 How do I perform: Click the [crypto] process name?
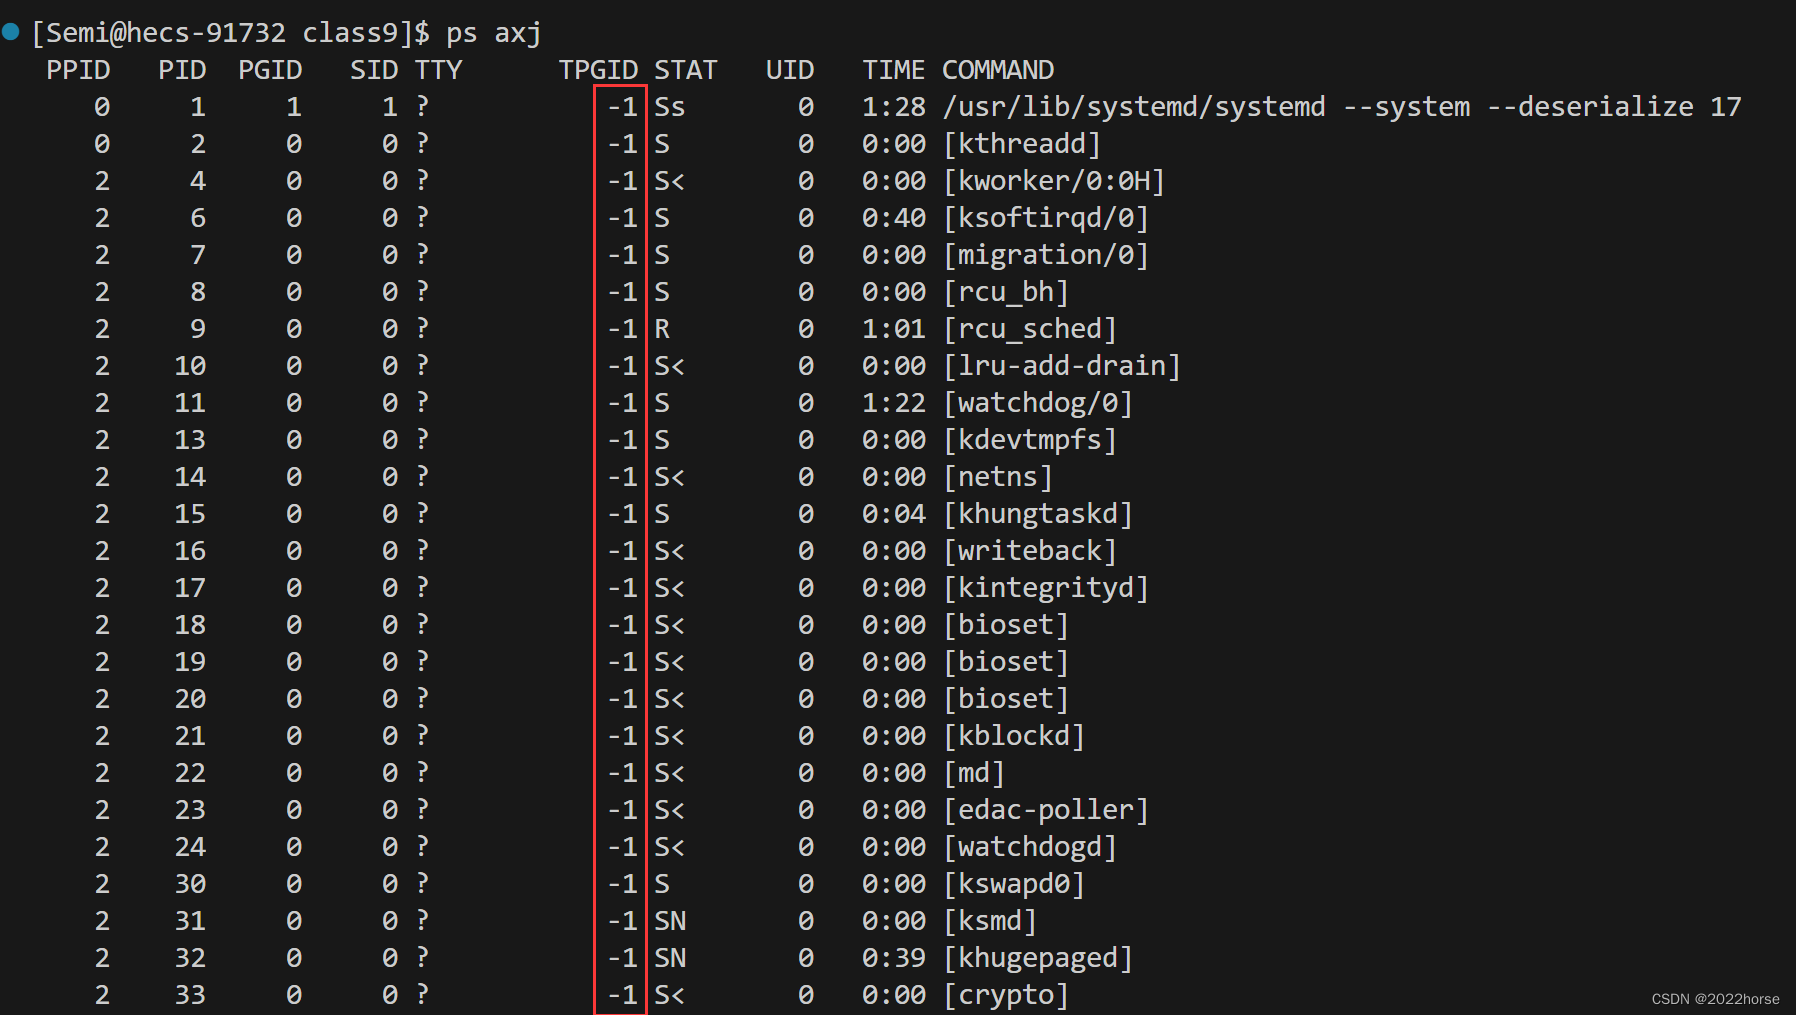pyautogui.click(x=1006, y=995)
